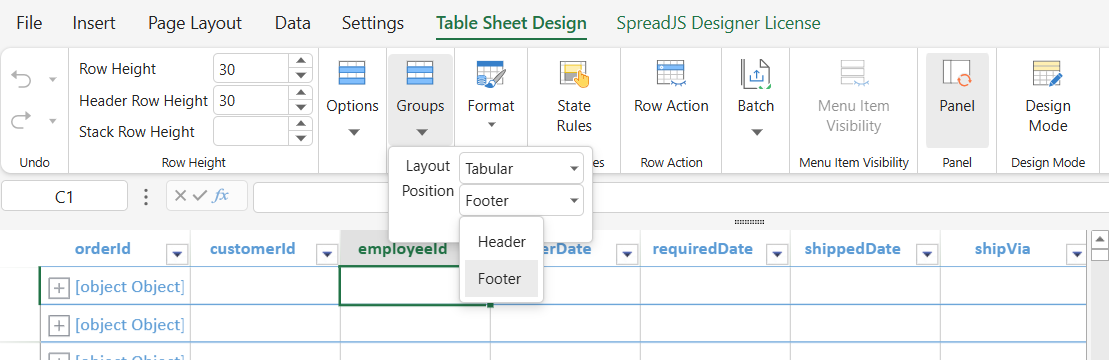Viewport: 1109px width, 360px height.
Task: Click the Design Mode icon
Action: point(1047,74)
